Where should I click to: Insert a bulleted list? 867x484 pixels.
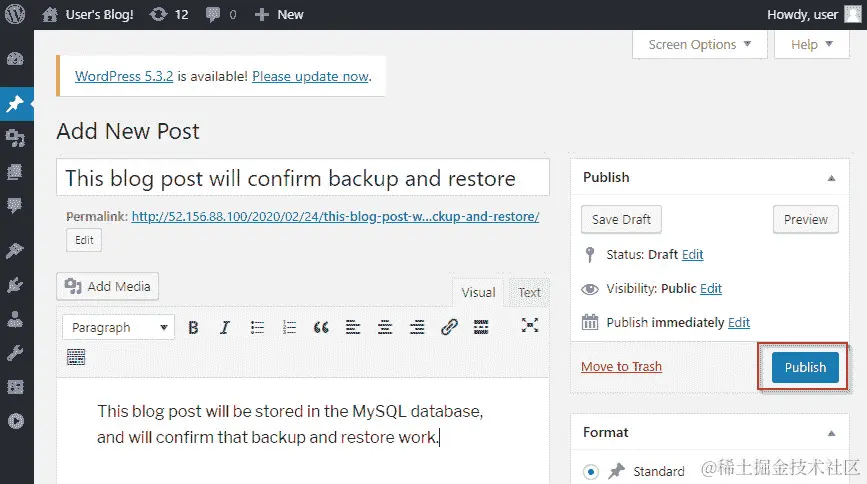tap(257, 327)
